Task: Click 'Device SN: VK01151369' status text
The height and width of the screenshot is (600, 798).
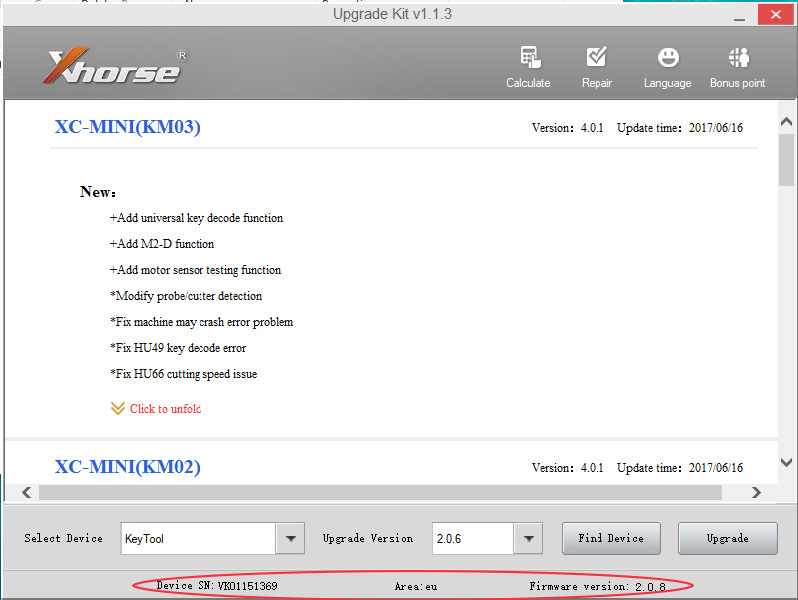Action: 217,586
